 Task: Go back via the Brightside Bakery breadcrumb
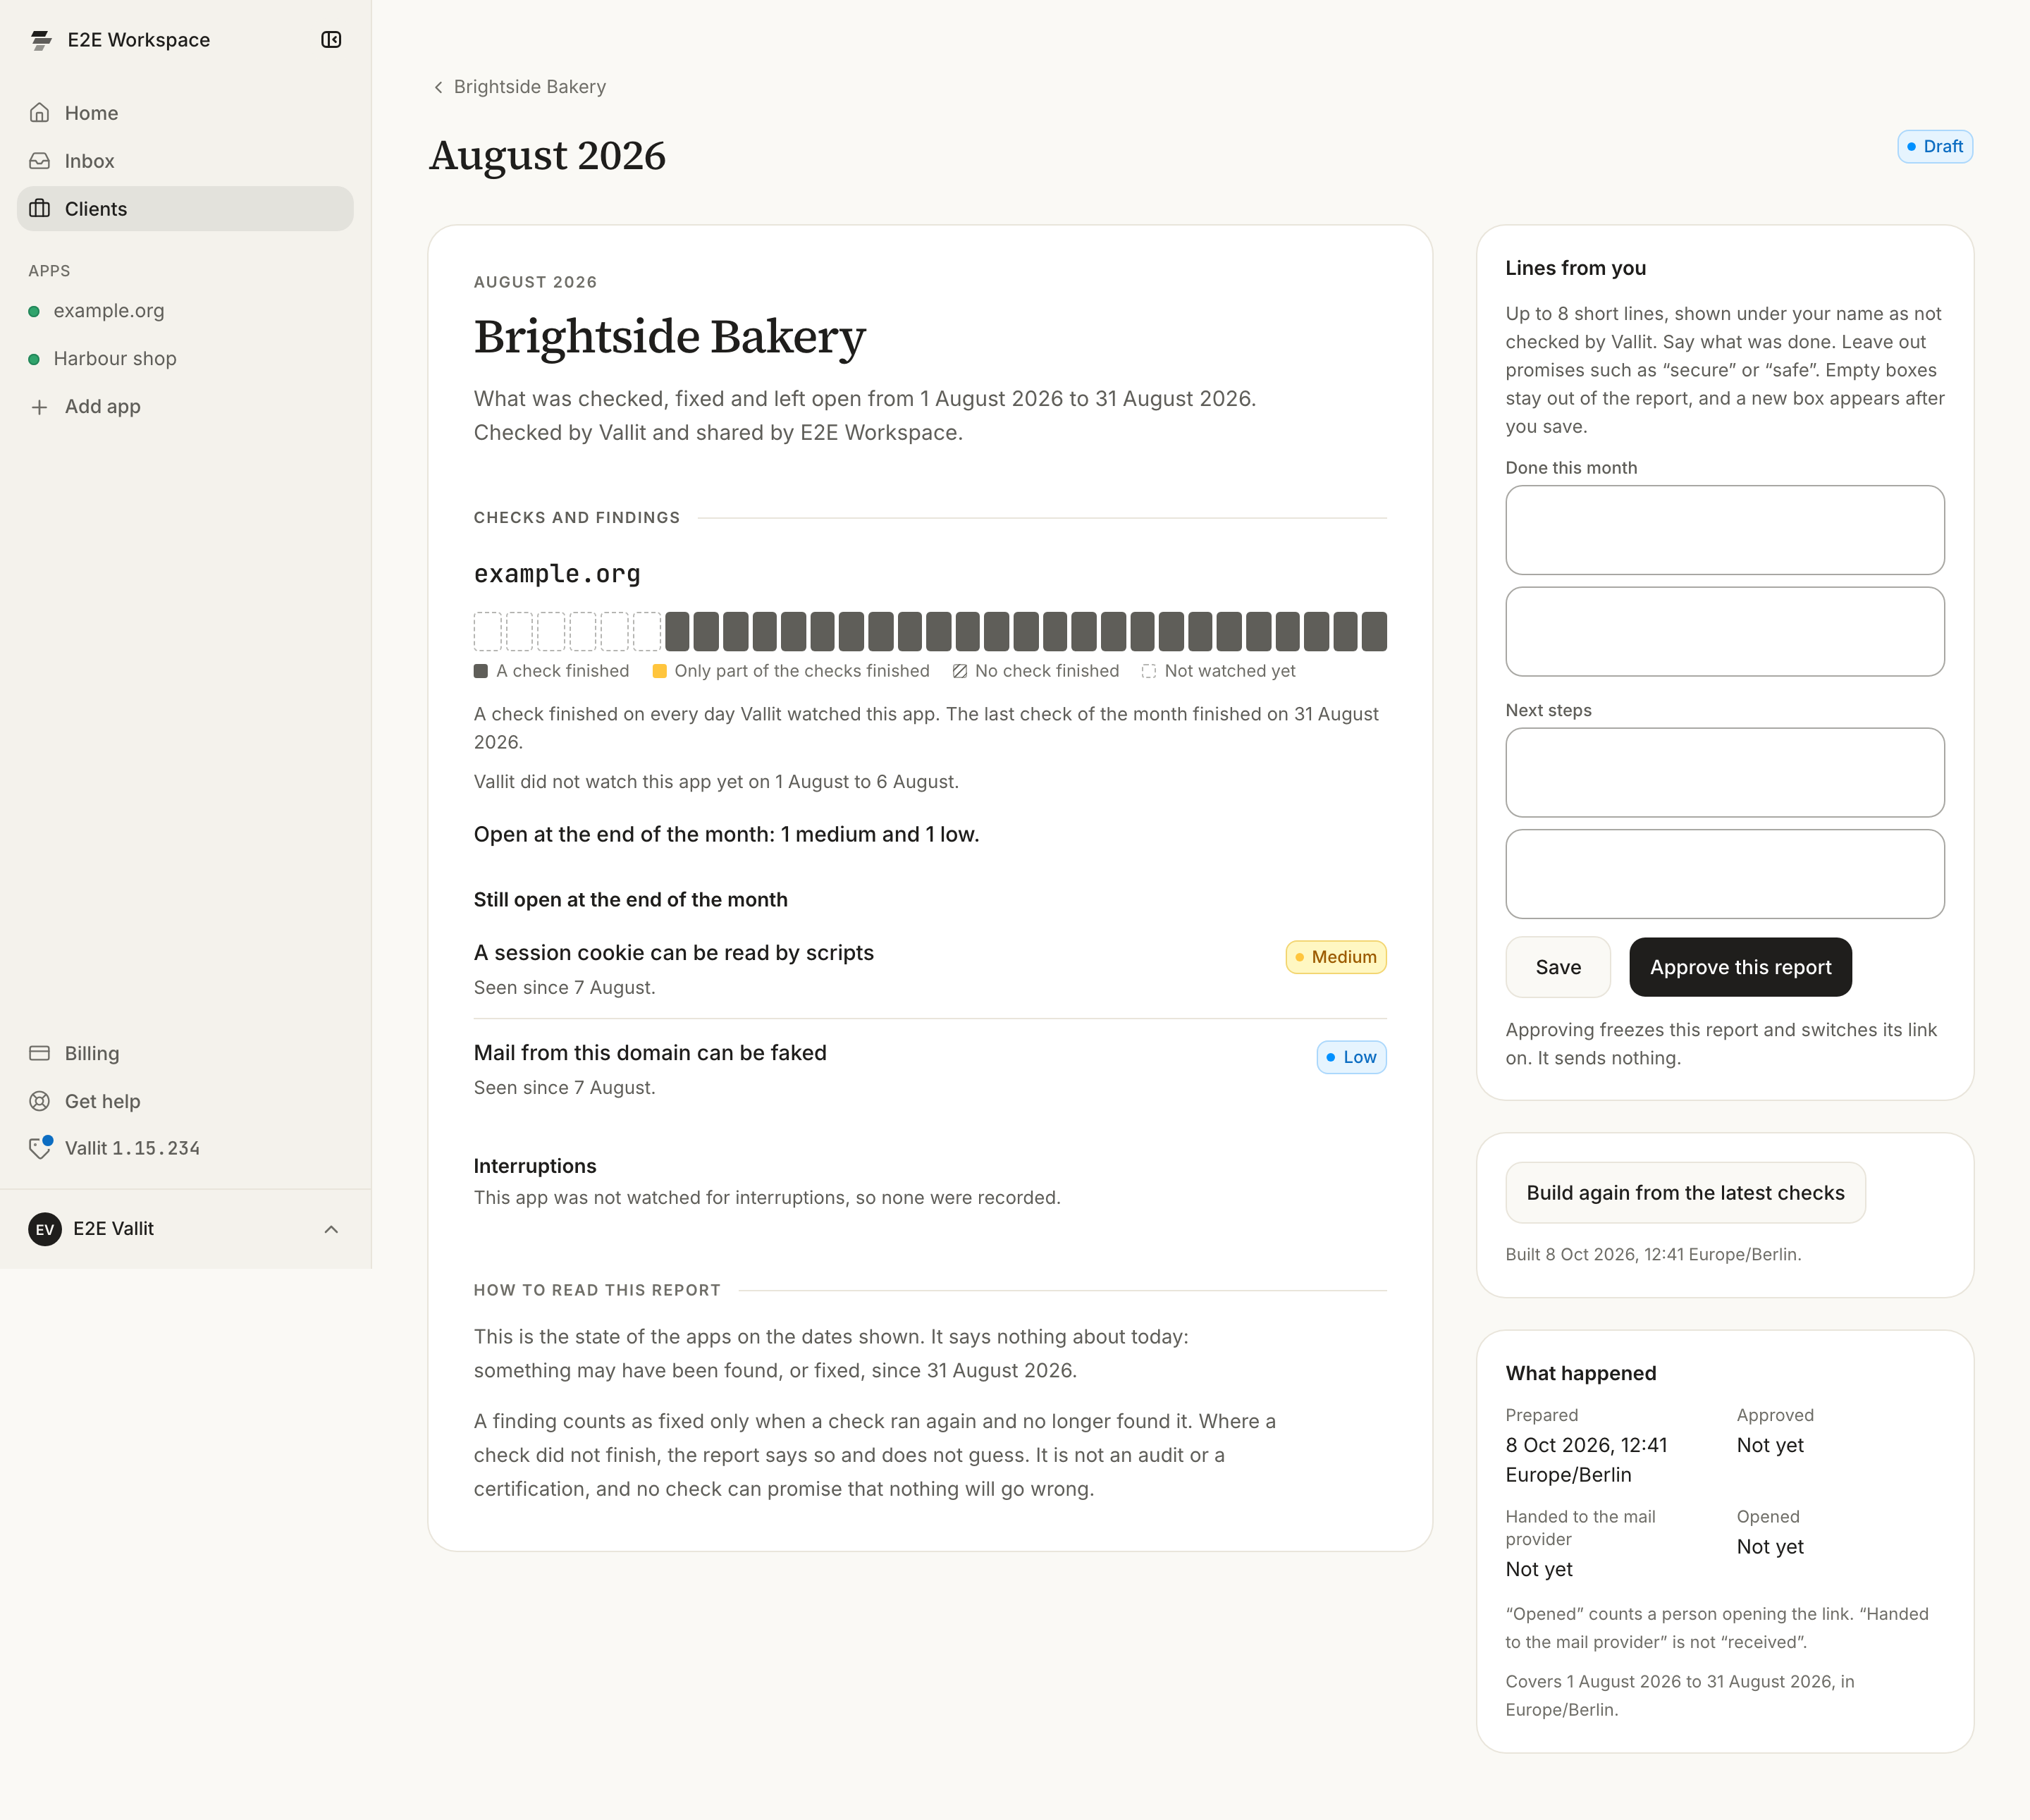519,87
